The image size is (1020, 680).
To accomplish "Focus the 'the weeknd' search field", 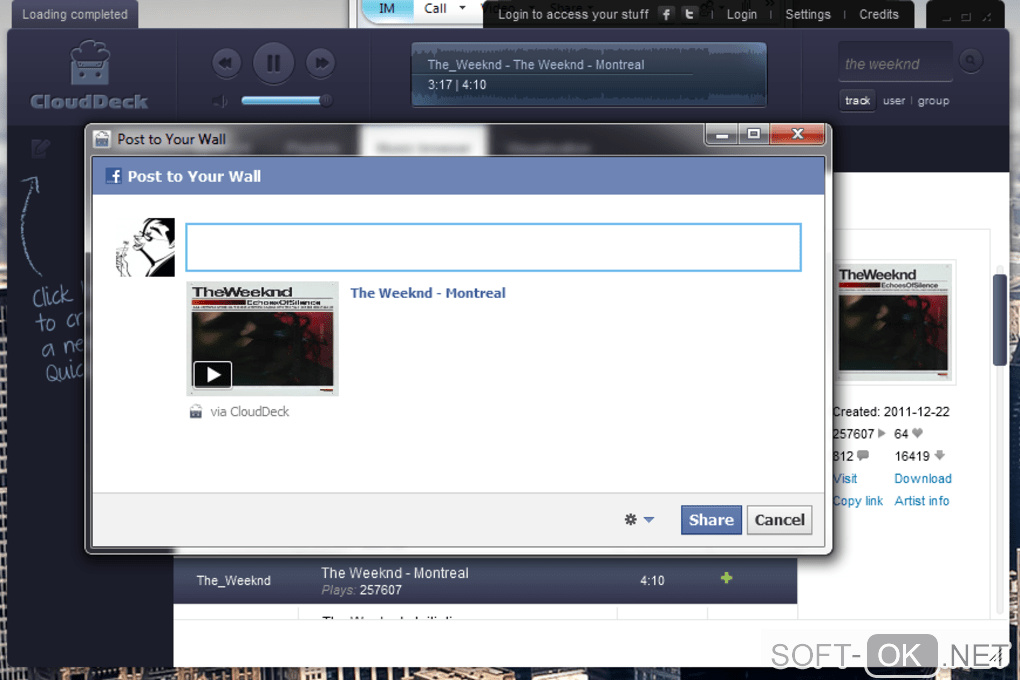I will 896,63.
